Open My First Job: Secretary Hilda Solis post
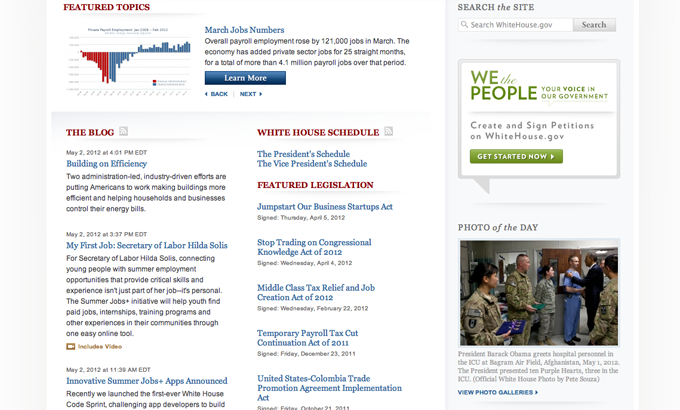Viewport: 680px width, 410px height. [147, 245]
